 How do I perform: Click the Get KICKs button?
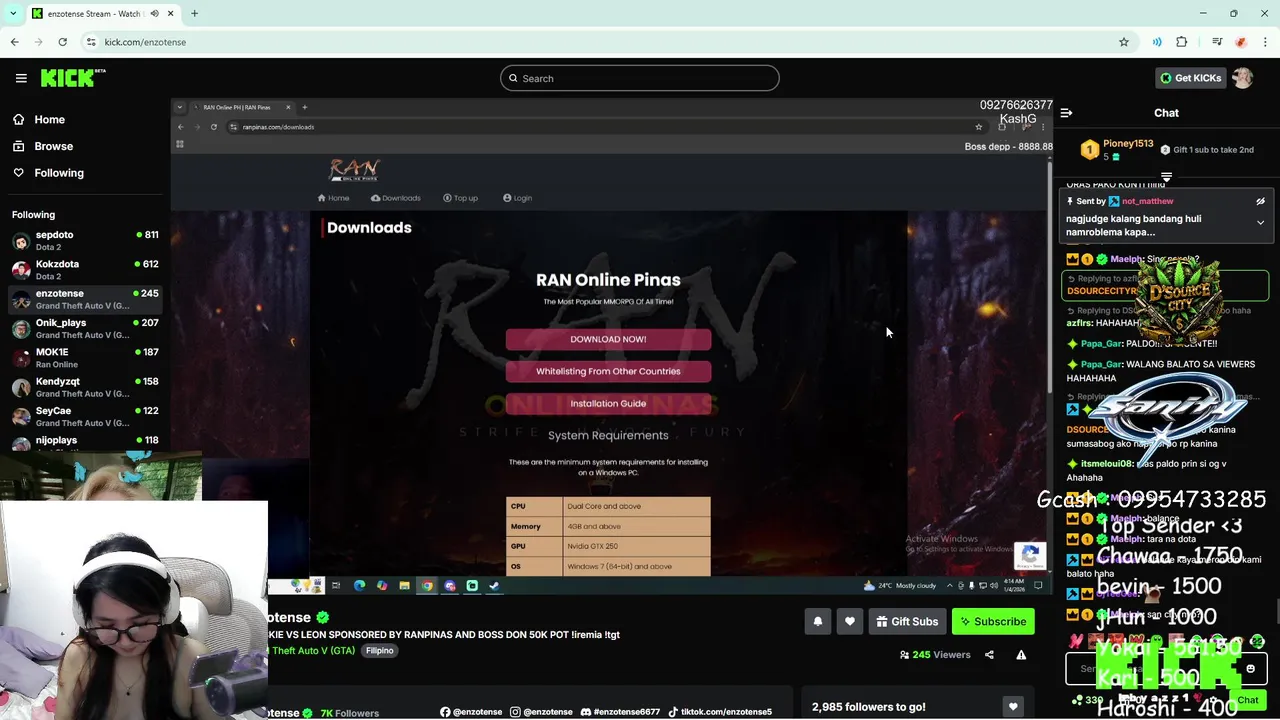pos(1190,78)
